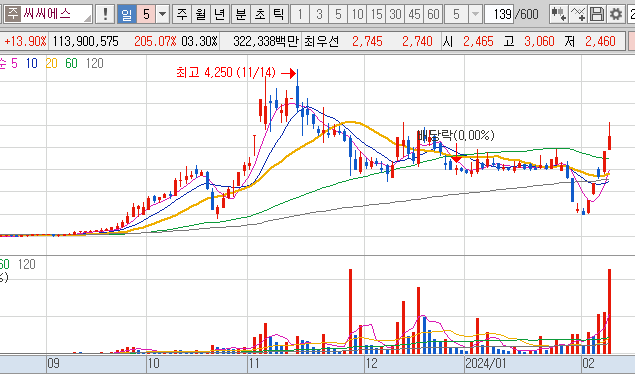Click the 2,740 bid price value

coord(417,41)
